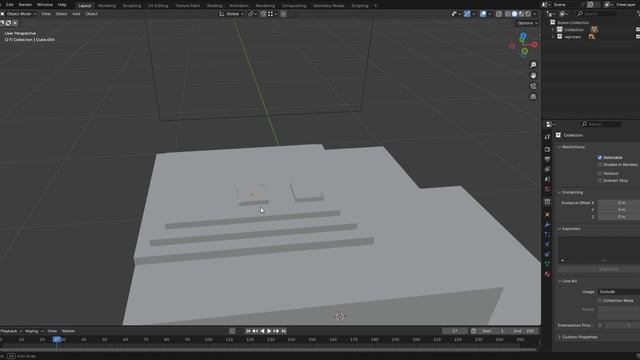
Task: Toggle snapping magnet in viewport header
Action: point(263,14)
